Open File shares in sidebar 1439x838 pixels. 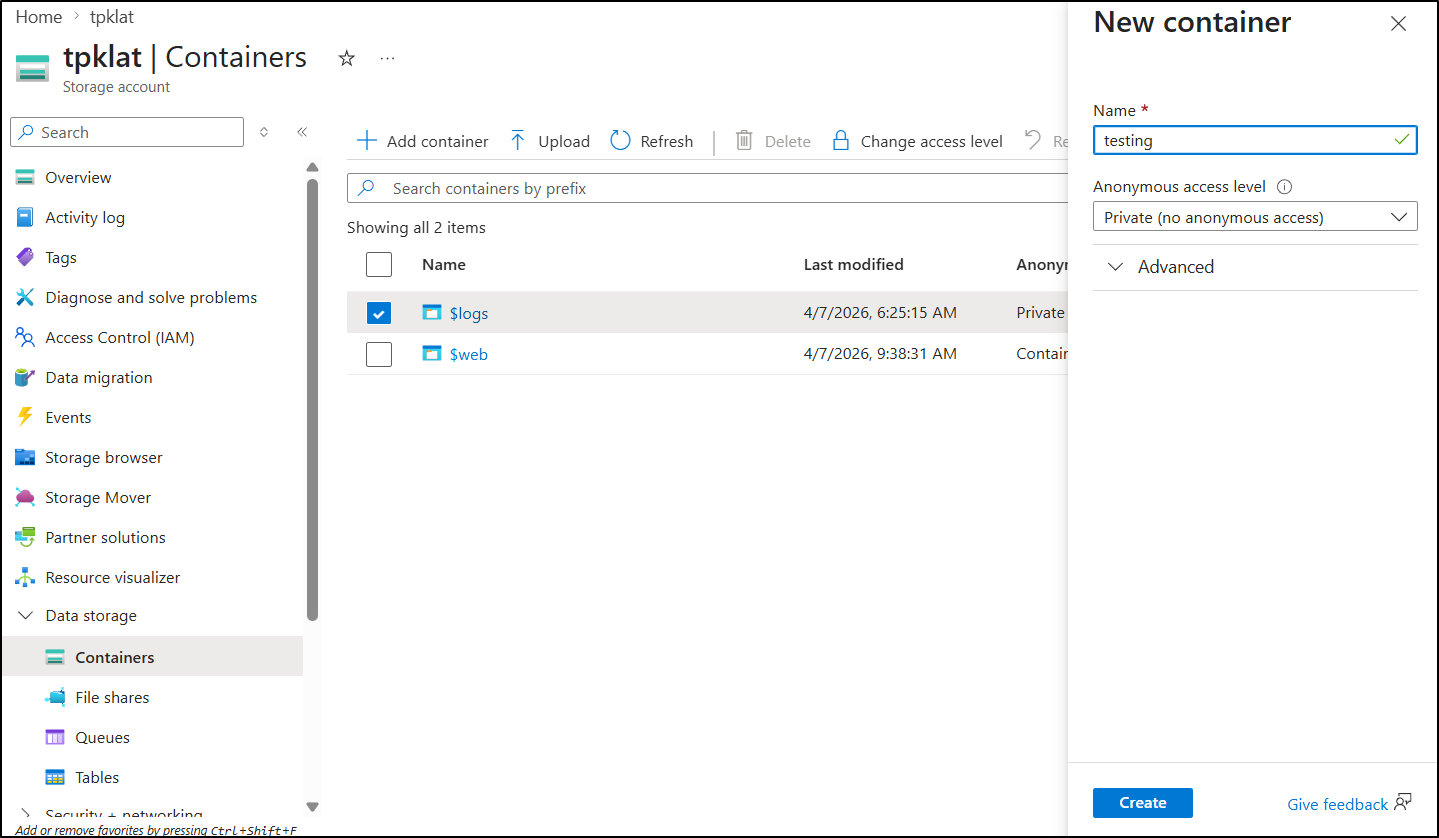[112, 697]
